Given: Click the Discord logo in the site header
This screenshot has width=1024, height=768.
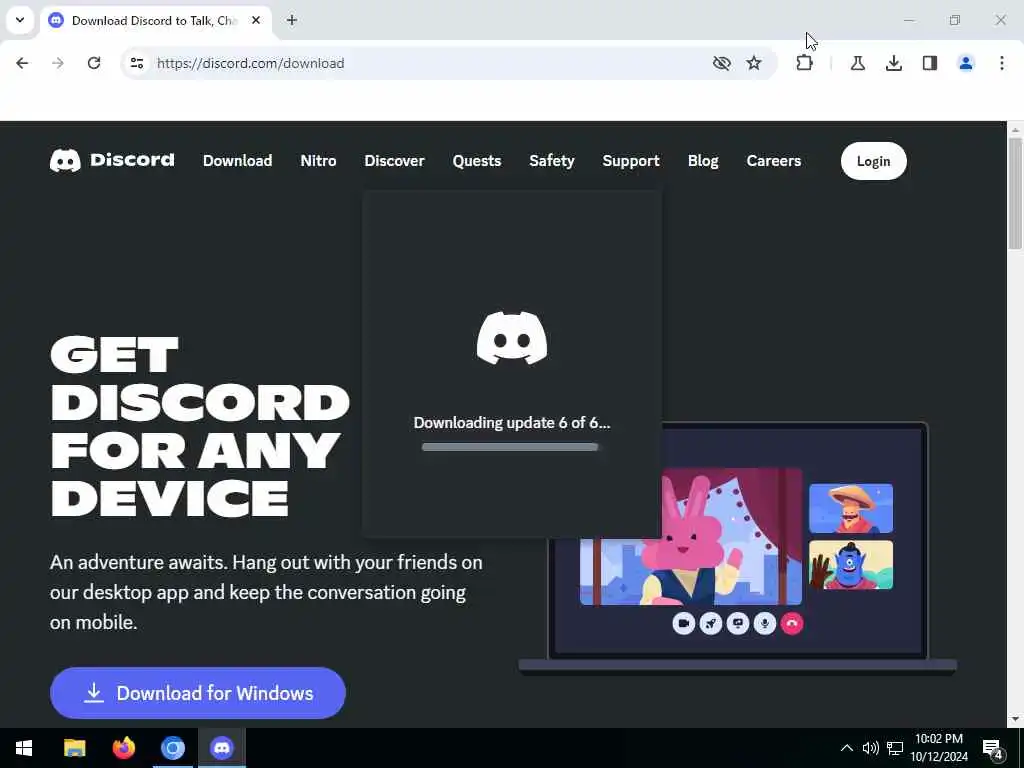Looking at the screenshot, I should [112, 161].
